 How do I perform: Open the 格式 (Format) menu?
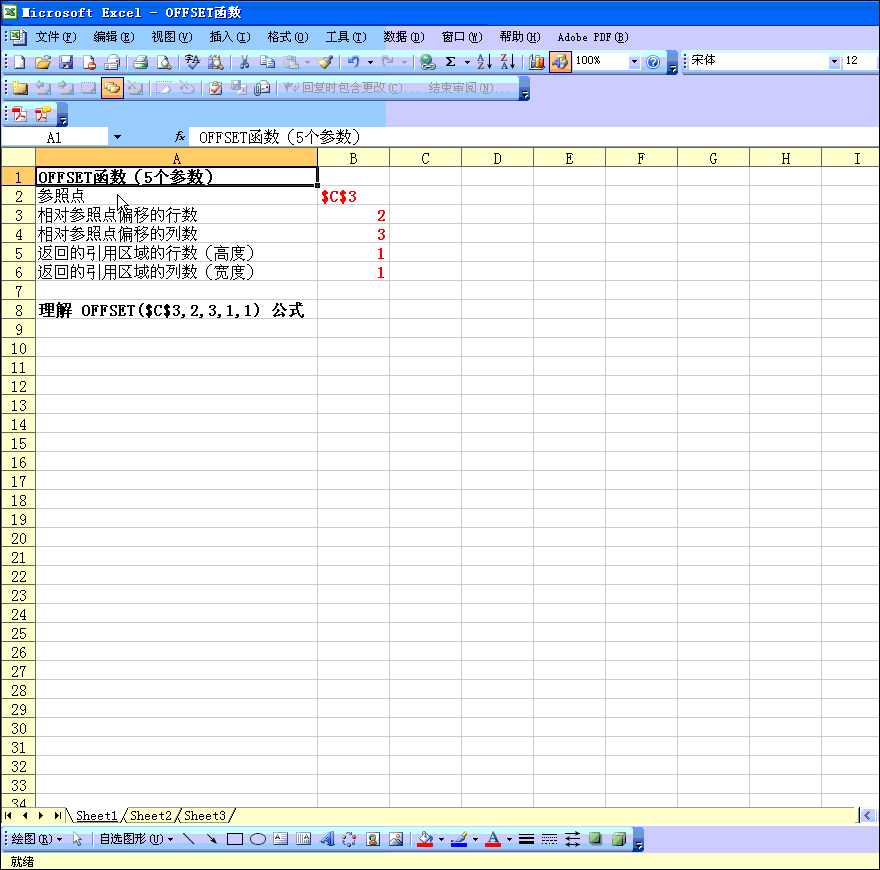pos(286,37)
